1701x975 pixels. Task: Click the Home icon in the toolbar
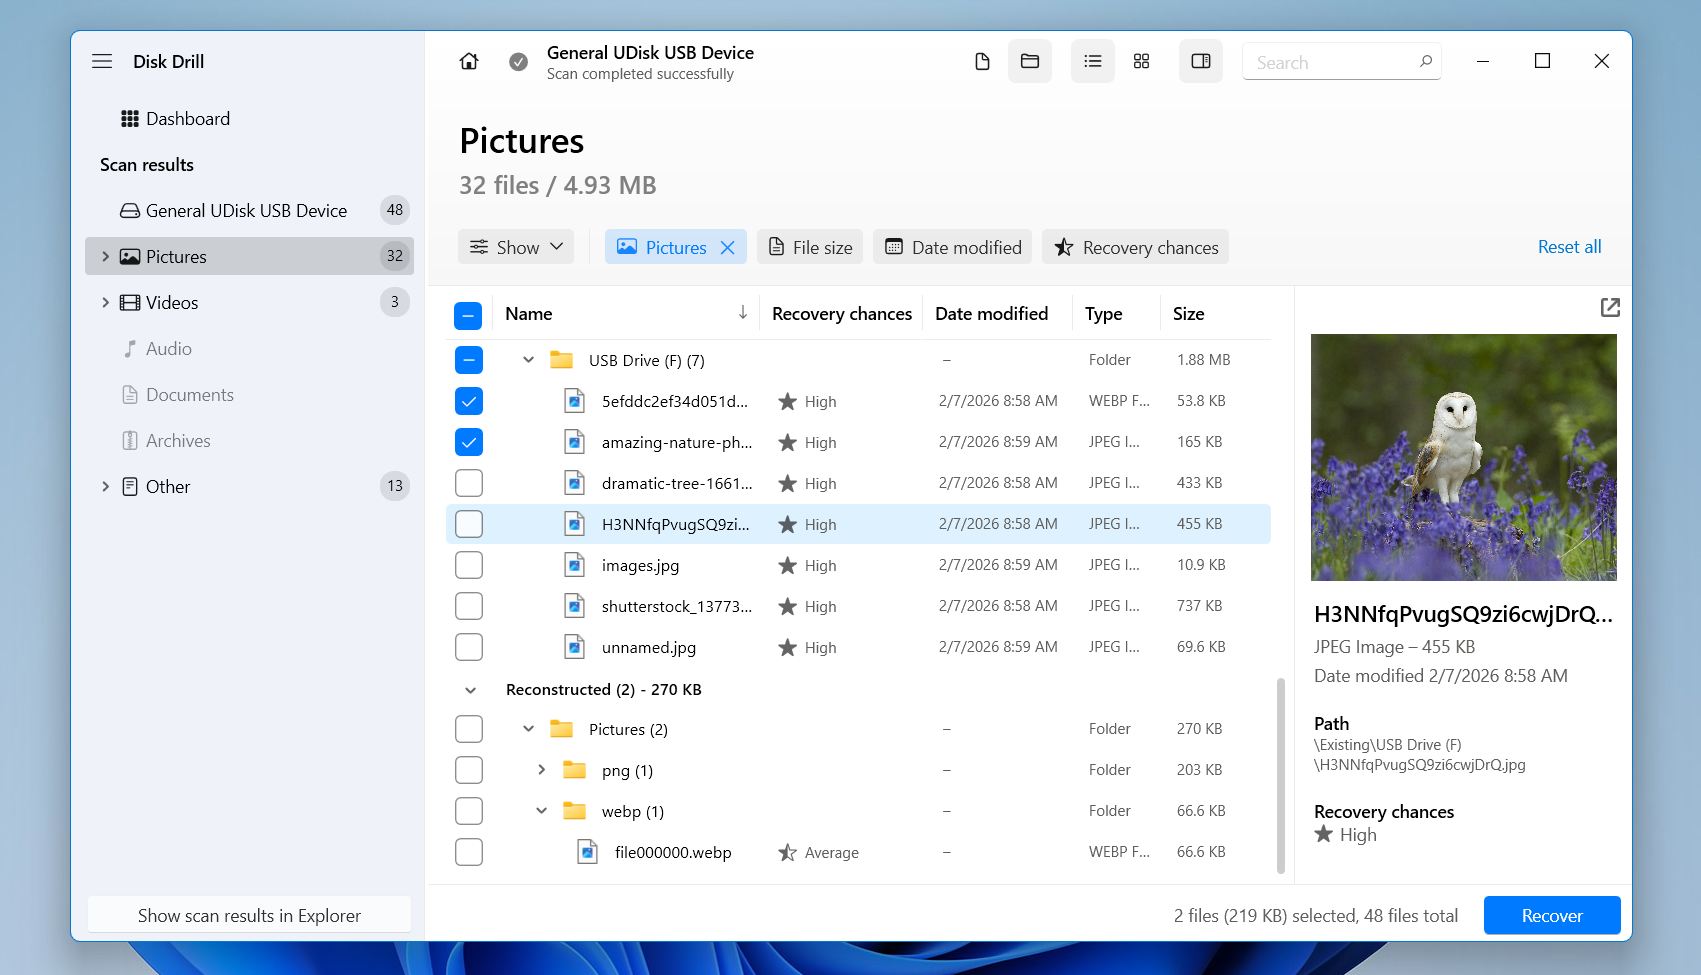[468, 60]
